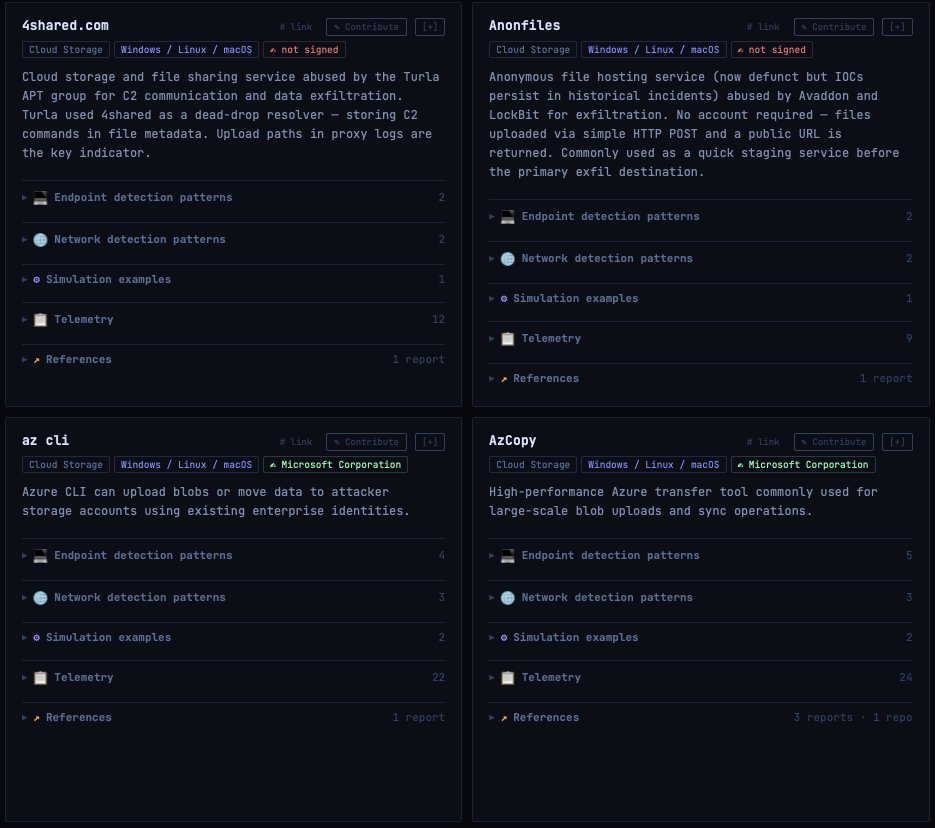Image resolution: width=935 pixels, height=828 pixels.
Task: Click gear icon in Anonfiles Simulation examples row
Action: pyautogui.click(x=504, y=299)
